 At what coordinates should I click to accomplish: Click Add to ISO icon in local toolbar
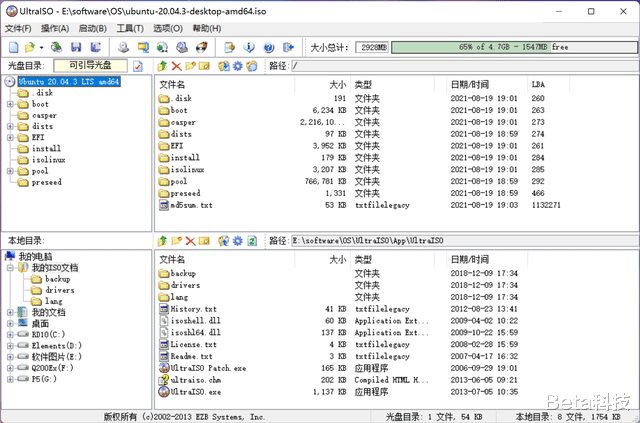(x=224, y=241)
